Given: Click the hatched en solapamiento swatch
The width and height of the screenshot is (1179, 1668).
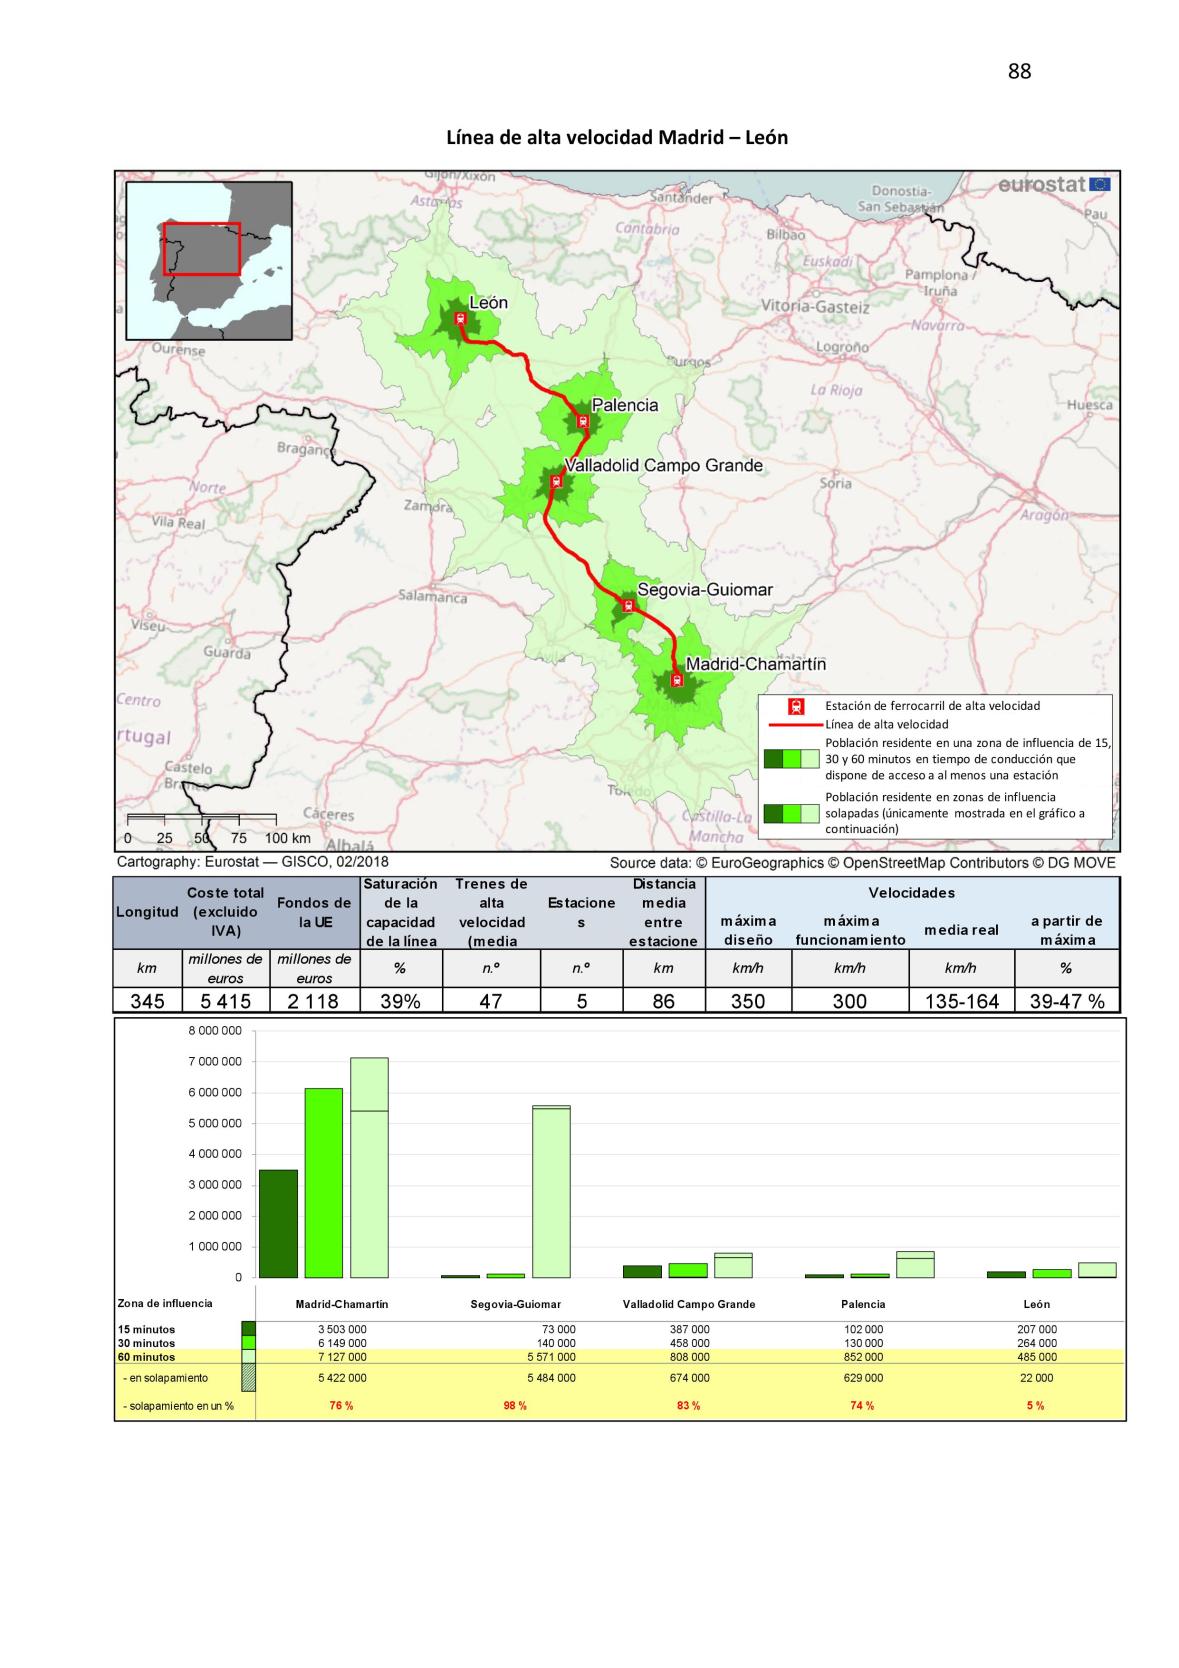Looking at the screenshot, I should coord(248,1378).
